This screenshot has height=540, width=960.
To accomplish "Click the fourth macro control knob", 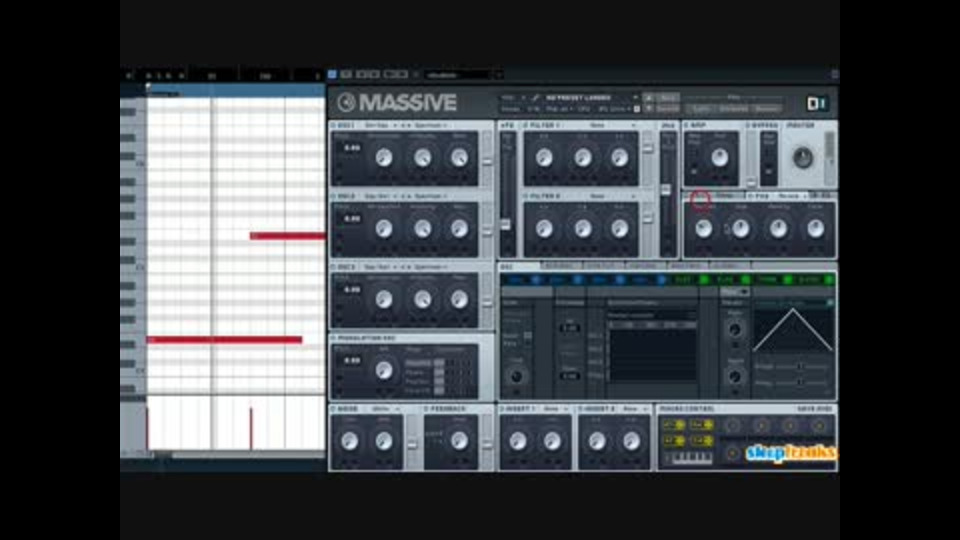I will pos(819,425).
